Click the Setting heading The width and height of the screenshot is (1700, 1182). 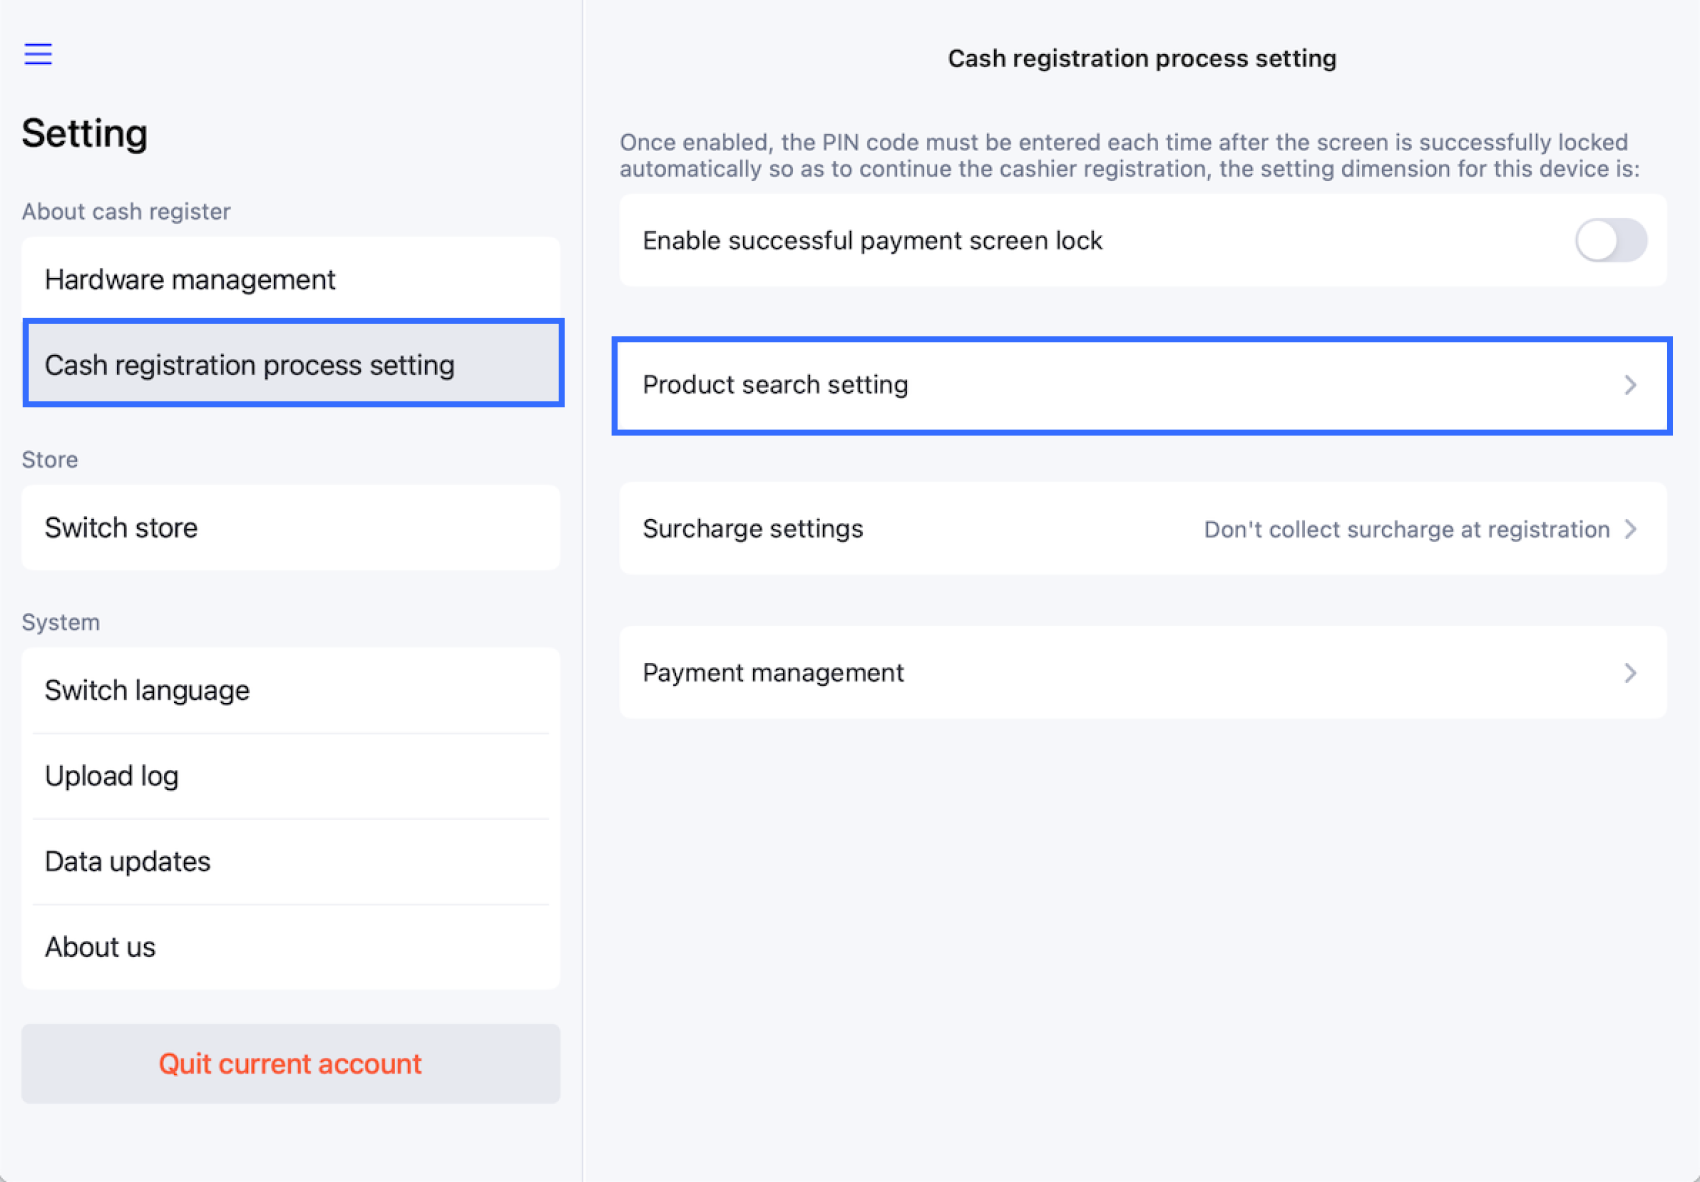pos(84,132)
